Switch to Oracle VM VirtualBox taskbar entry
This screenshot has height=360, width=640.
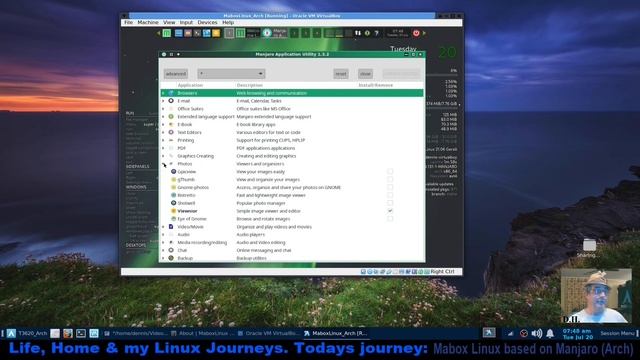point(268,333)
